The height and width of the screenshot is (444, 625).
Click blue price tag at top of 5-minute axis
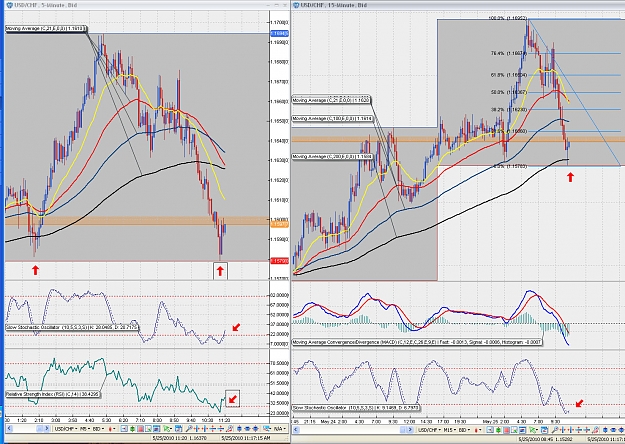[x=279, y=33]
